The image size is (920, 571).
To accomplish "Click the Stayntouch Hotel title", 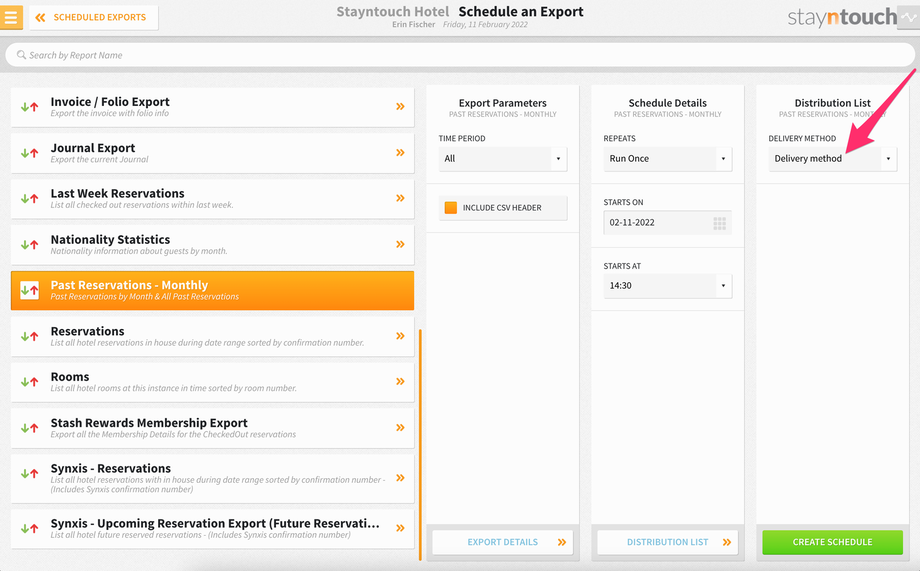I will [393, 12].
